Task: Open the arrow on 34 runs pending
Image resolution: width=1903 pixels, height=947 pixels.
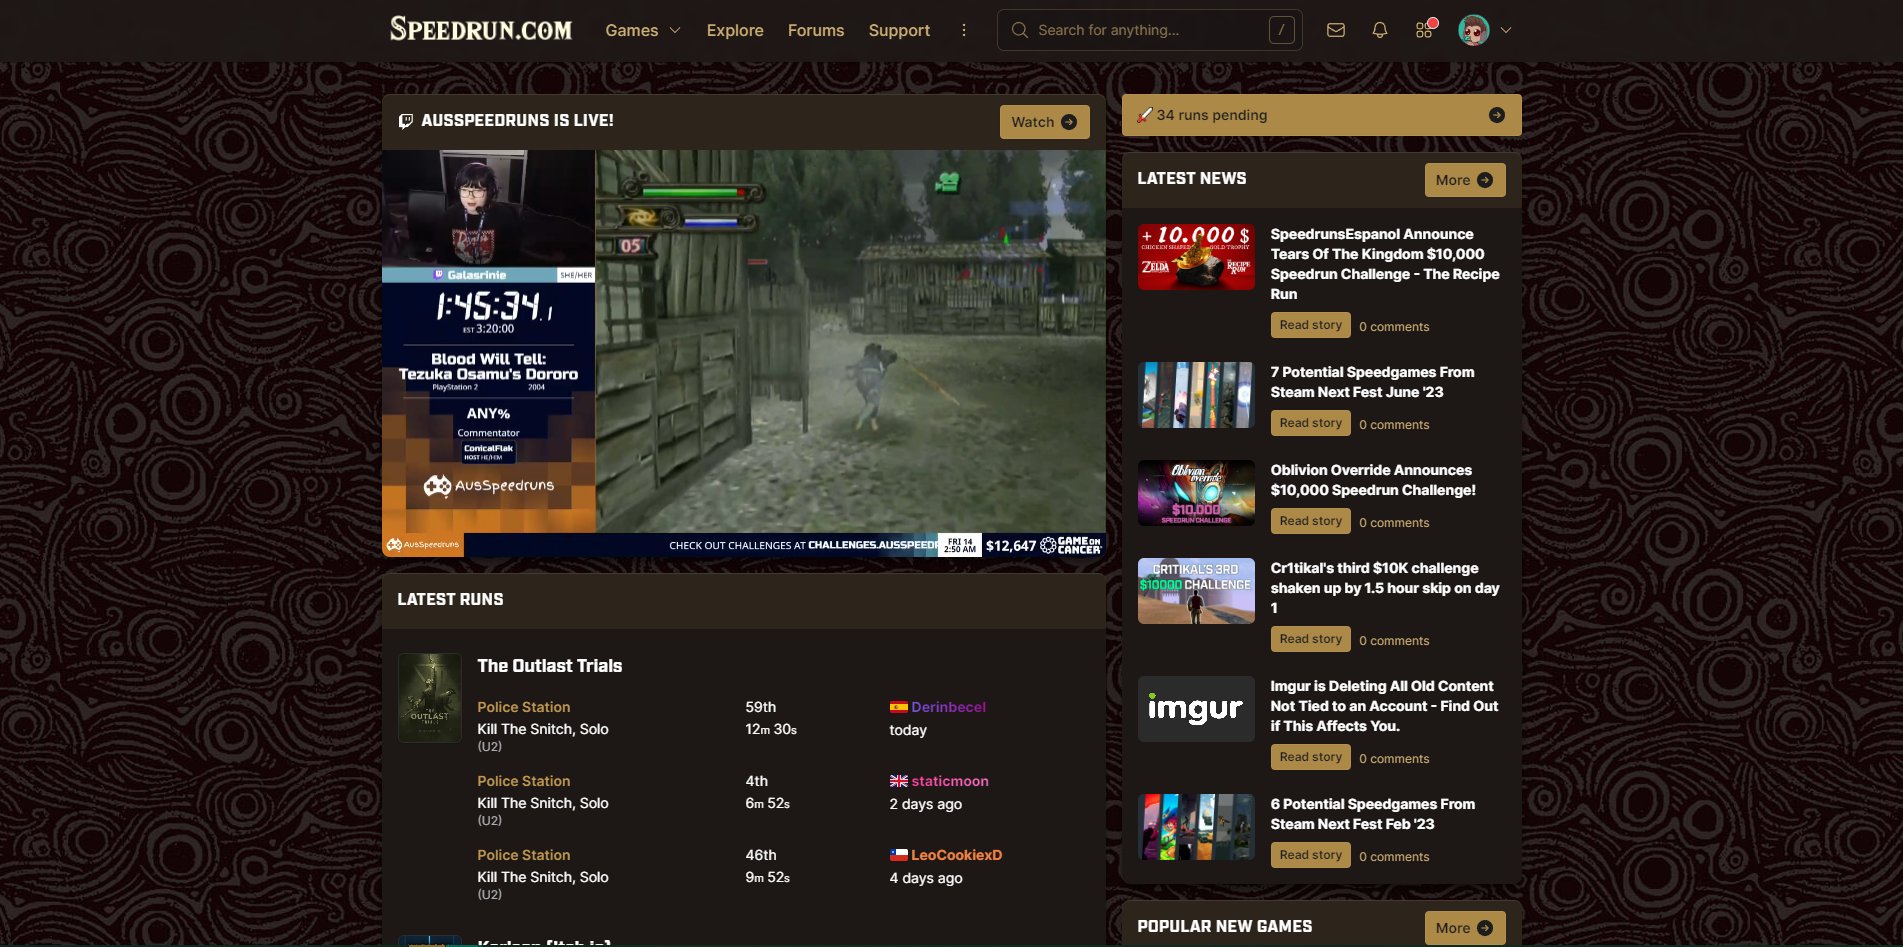Action: [1495, 114]
